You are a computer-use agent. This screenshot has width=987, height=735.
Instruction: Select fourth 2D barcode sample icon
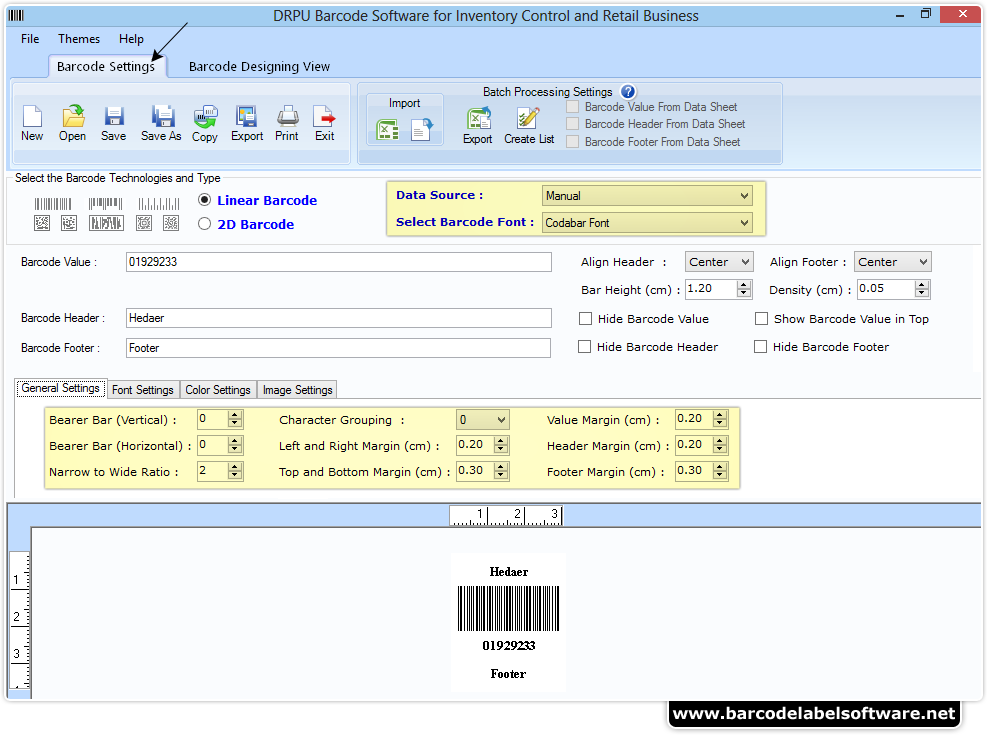[x=144, y=223]
